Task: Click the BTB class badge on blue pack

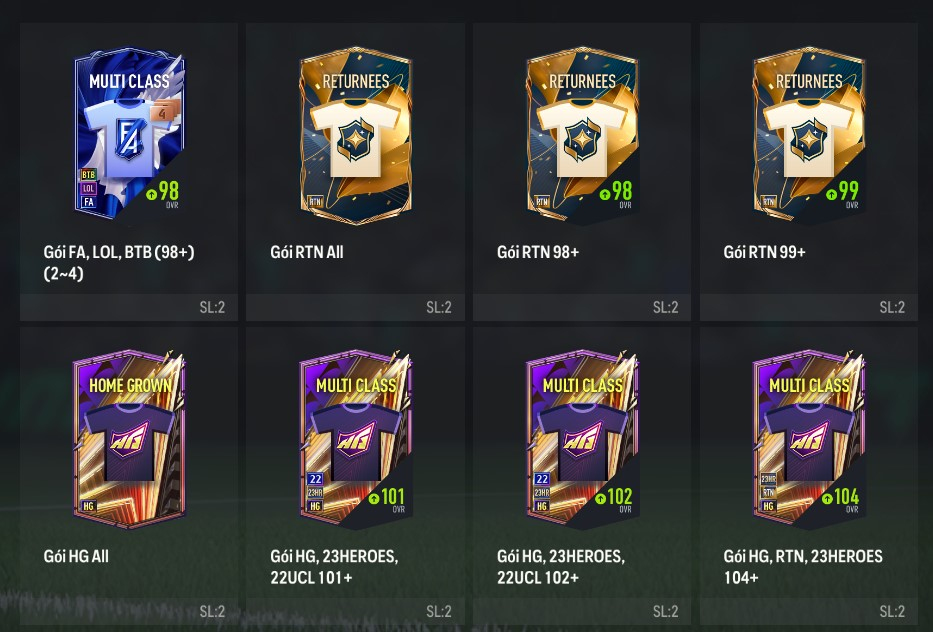Action: click(88, 175)
